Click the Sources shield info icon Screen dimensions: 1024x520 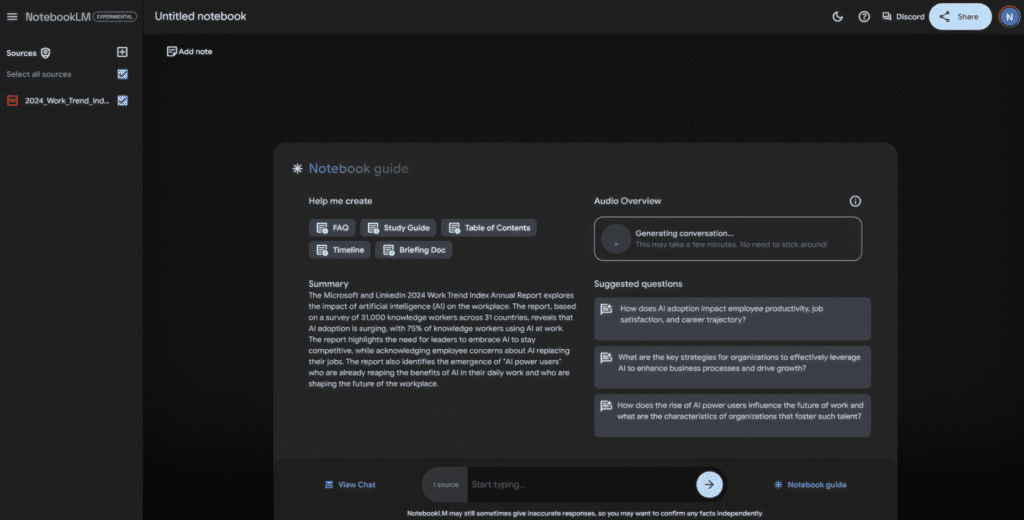(x=46, y=53)
